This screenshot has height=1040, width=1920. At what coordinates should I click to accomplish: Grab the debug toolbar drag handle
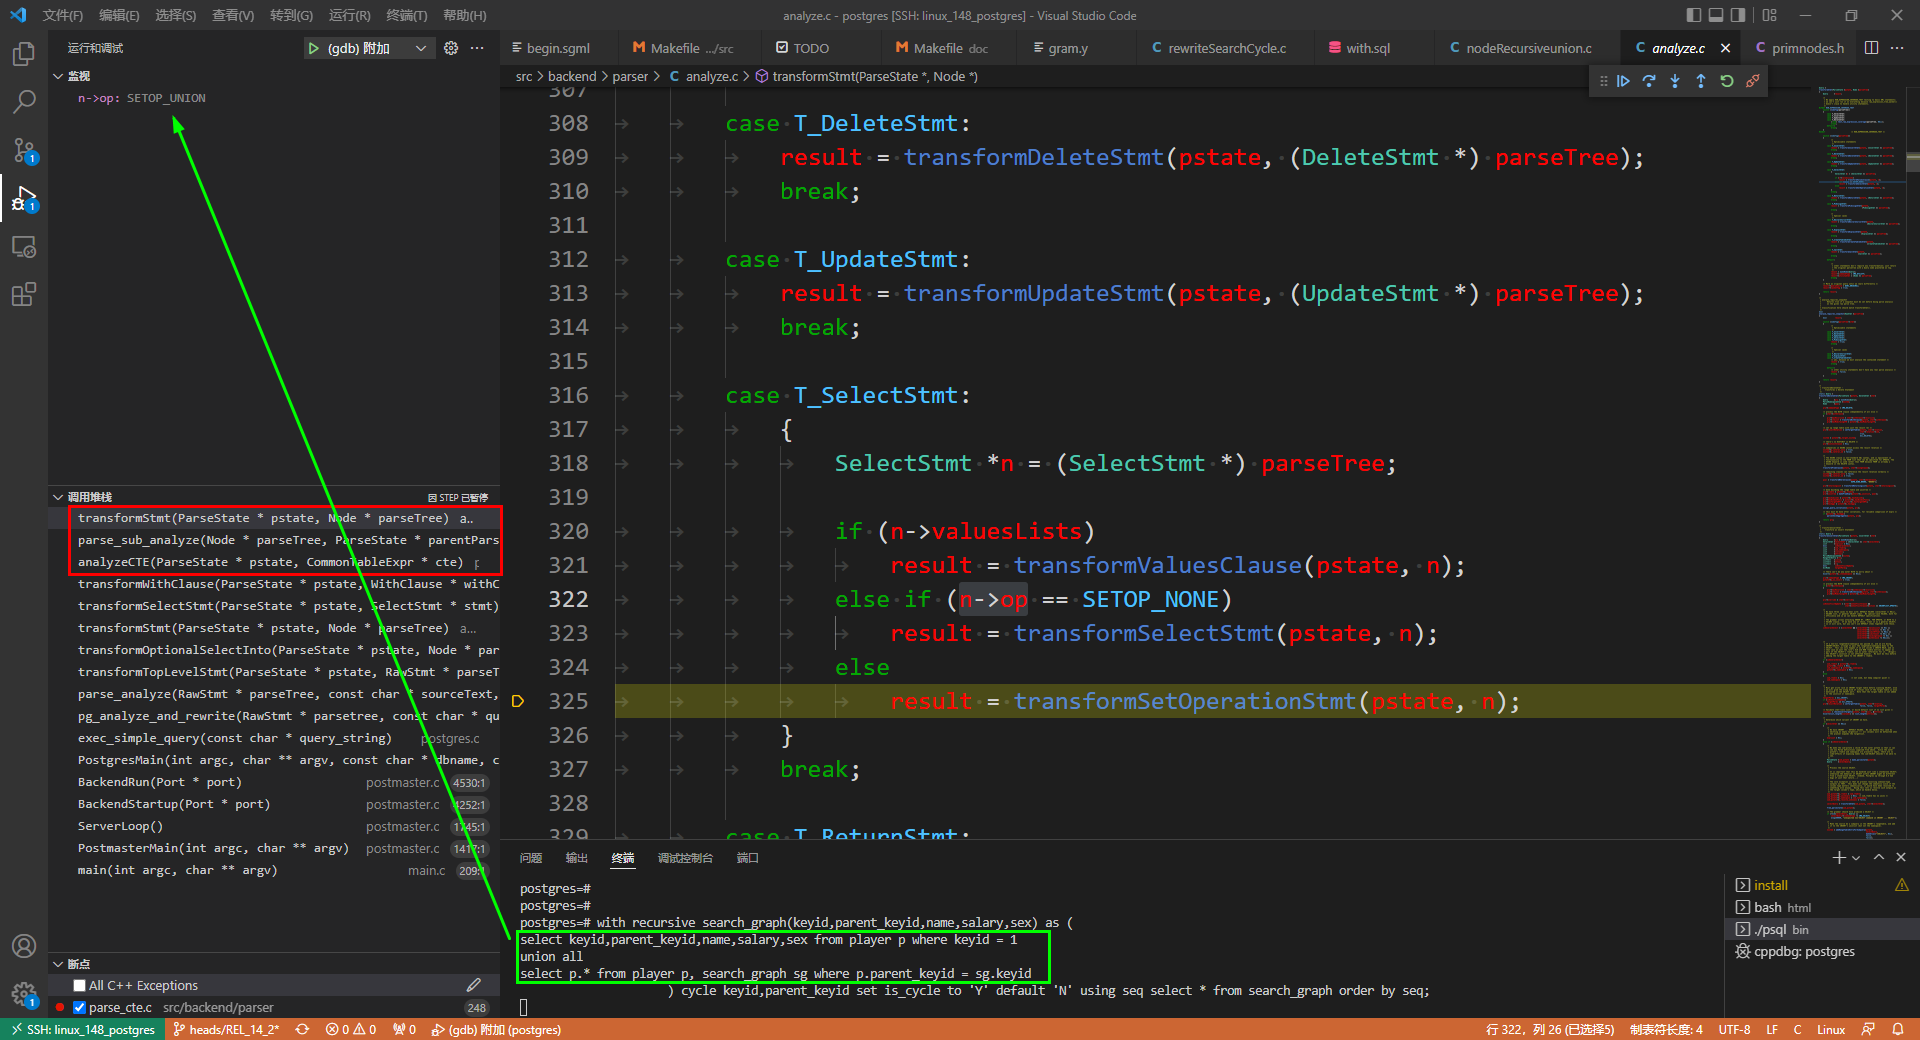pos(1603,81)
